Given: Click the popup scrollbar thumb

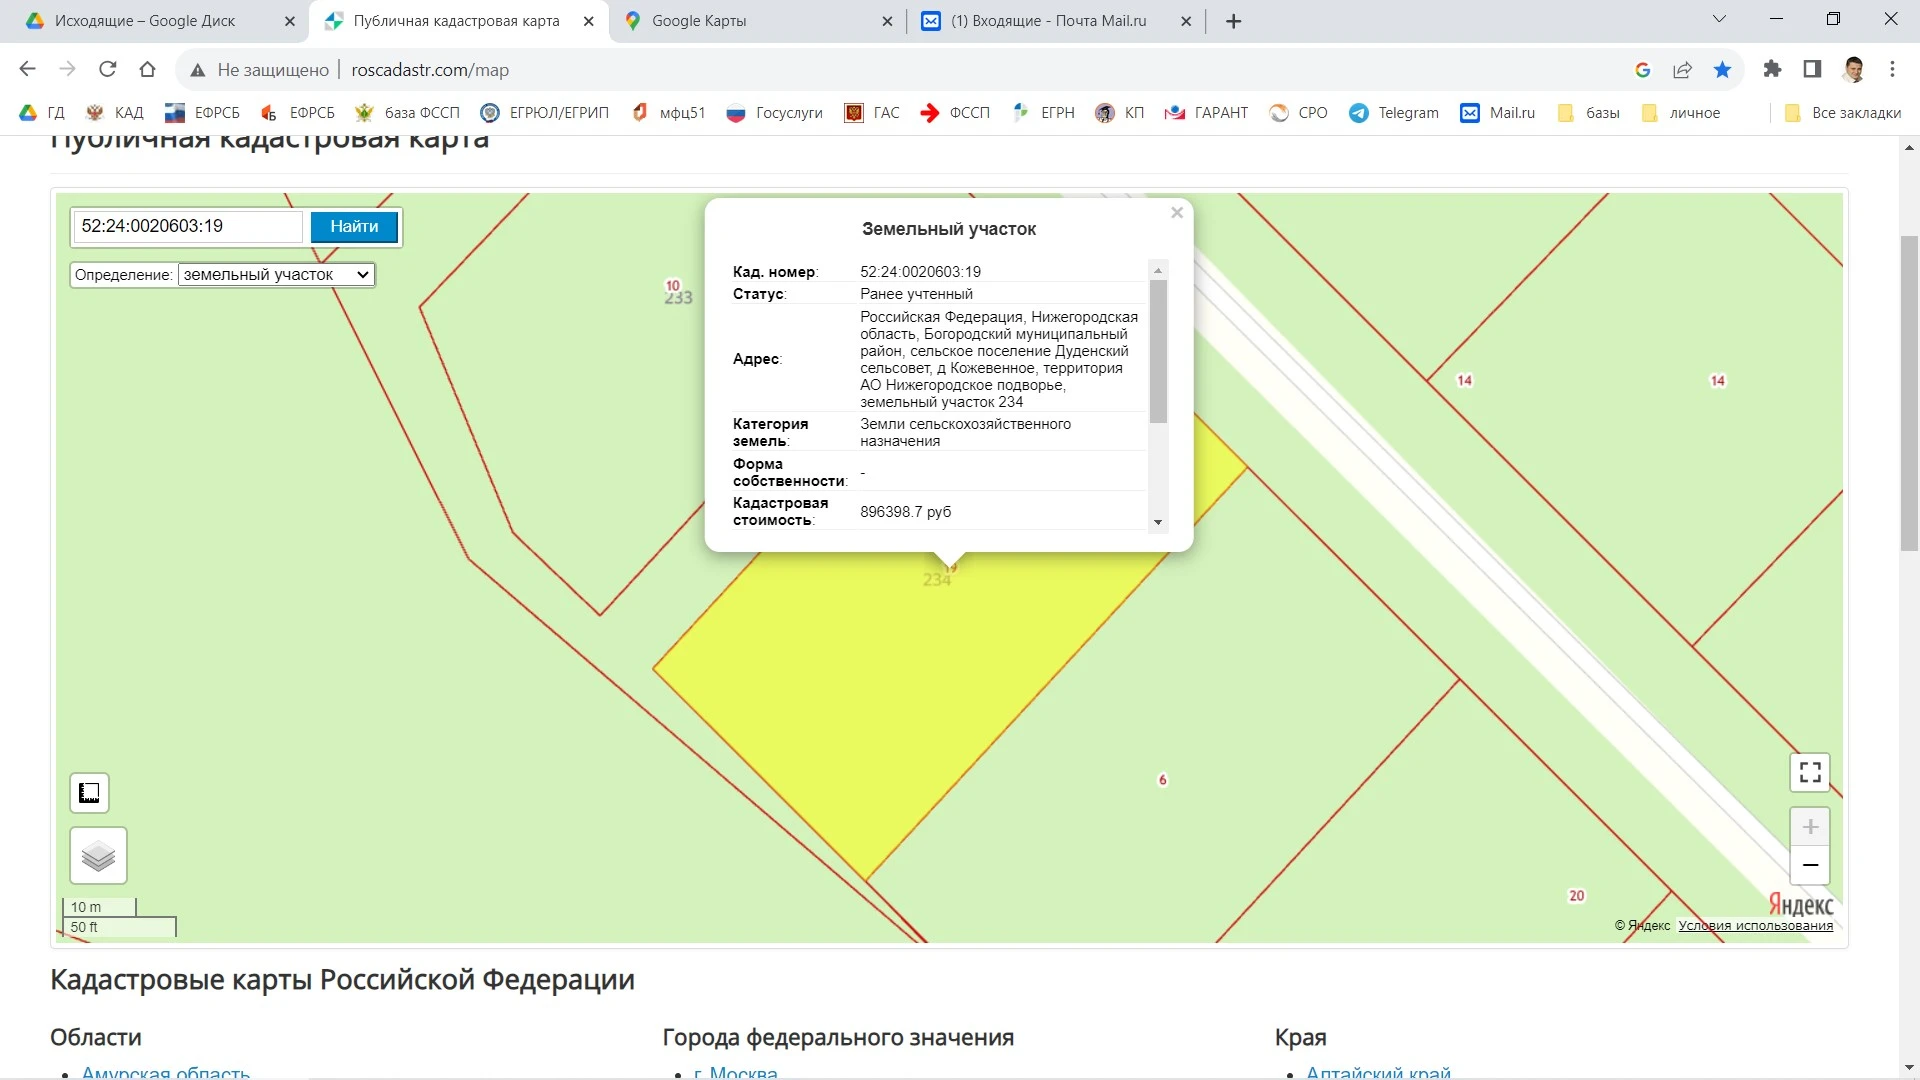Looking at the screenshot, I should coord(1158,351).
